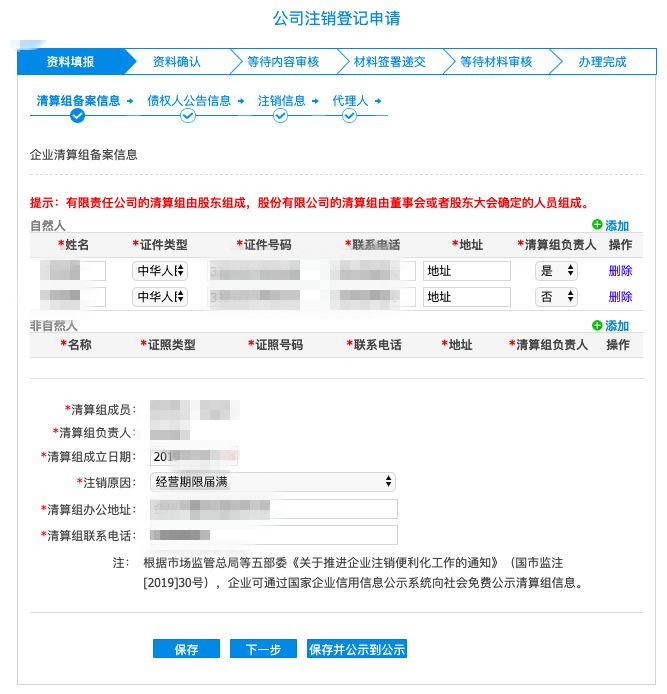Go to 注销信息 sub-step
The height and width of the screenshot is (694, 667).
click(281, 101)
